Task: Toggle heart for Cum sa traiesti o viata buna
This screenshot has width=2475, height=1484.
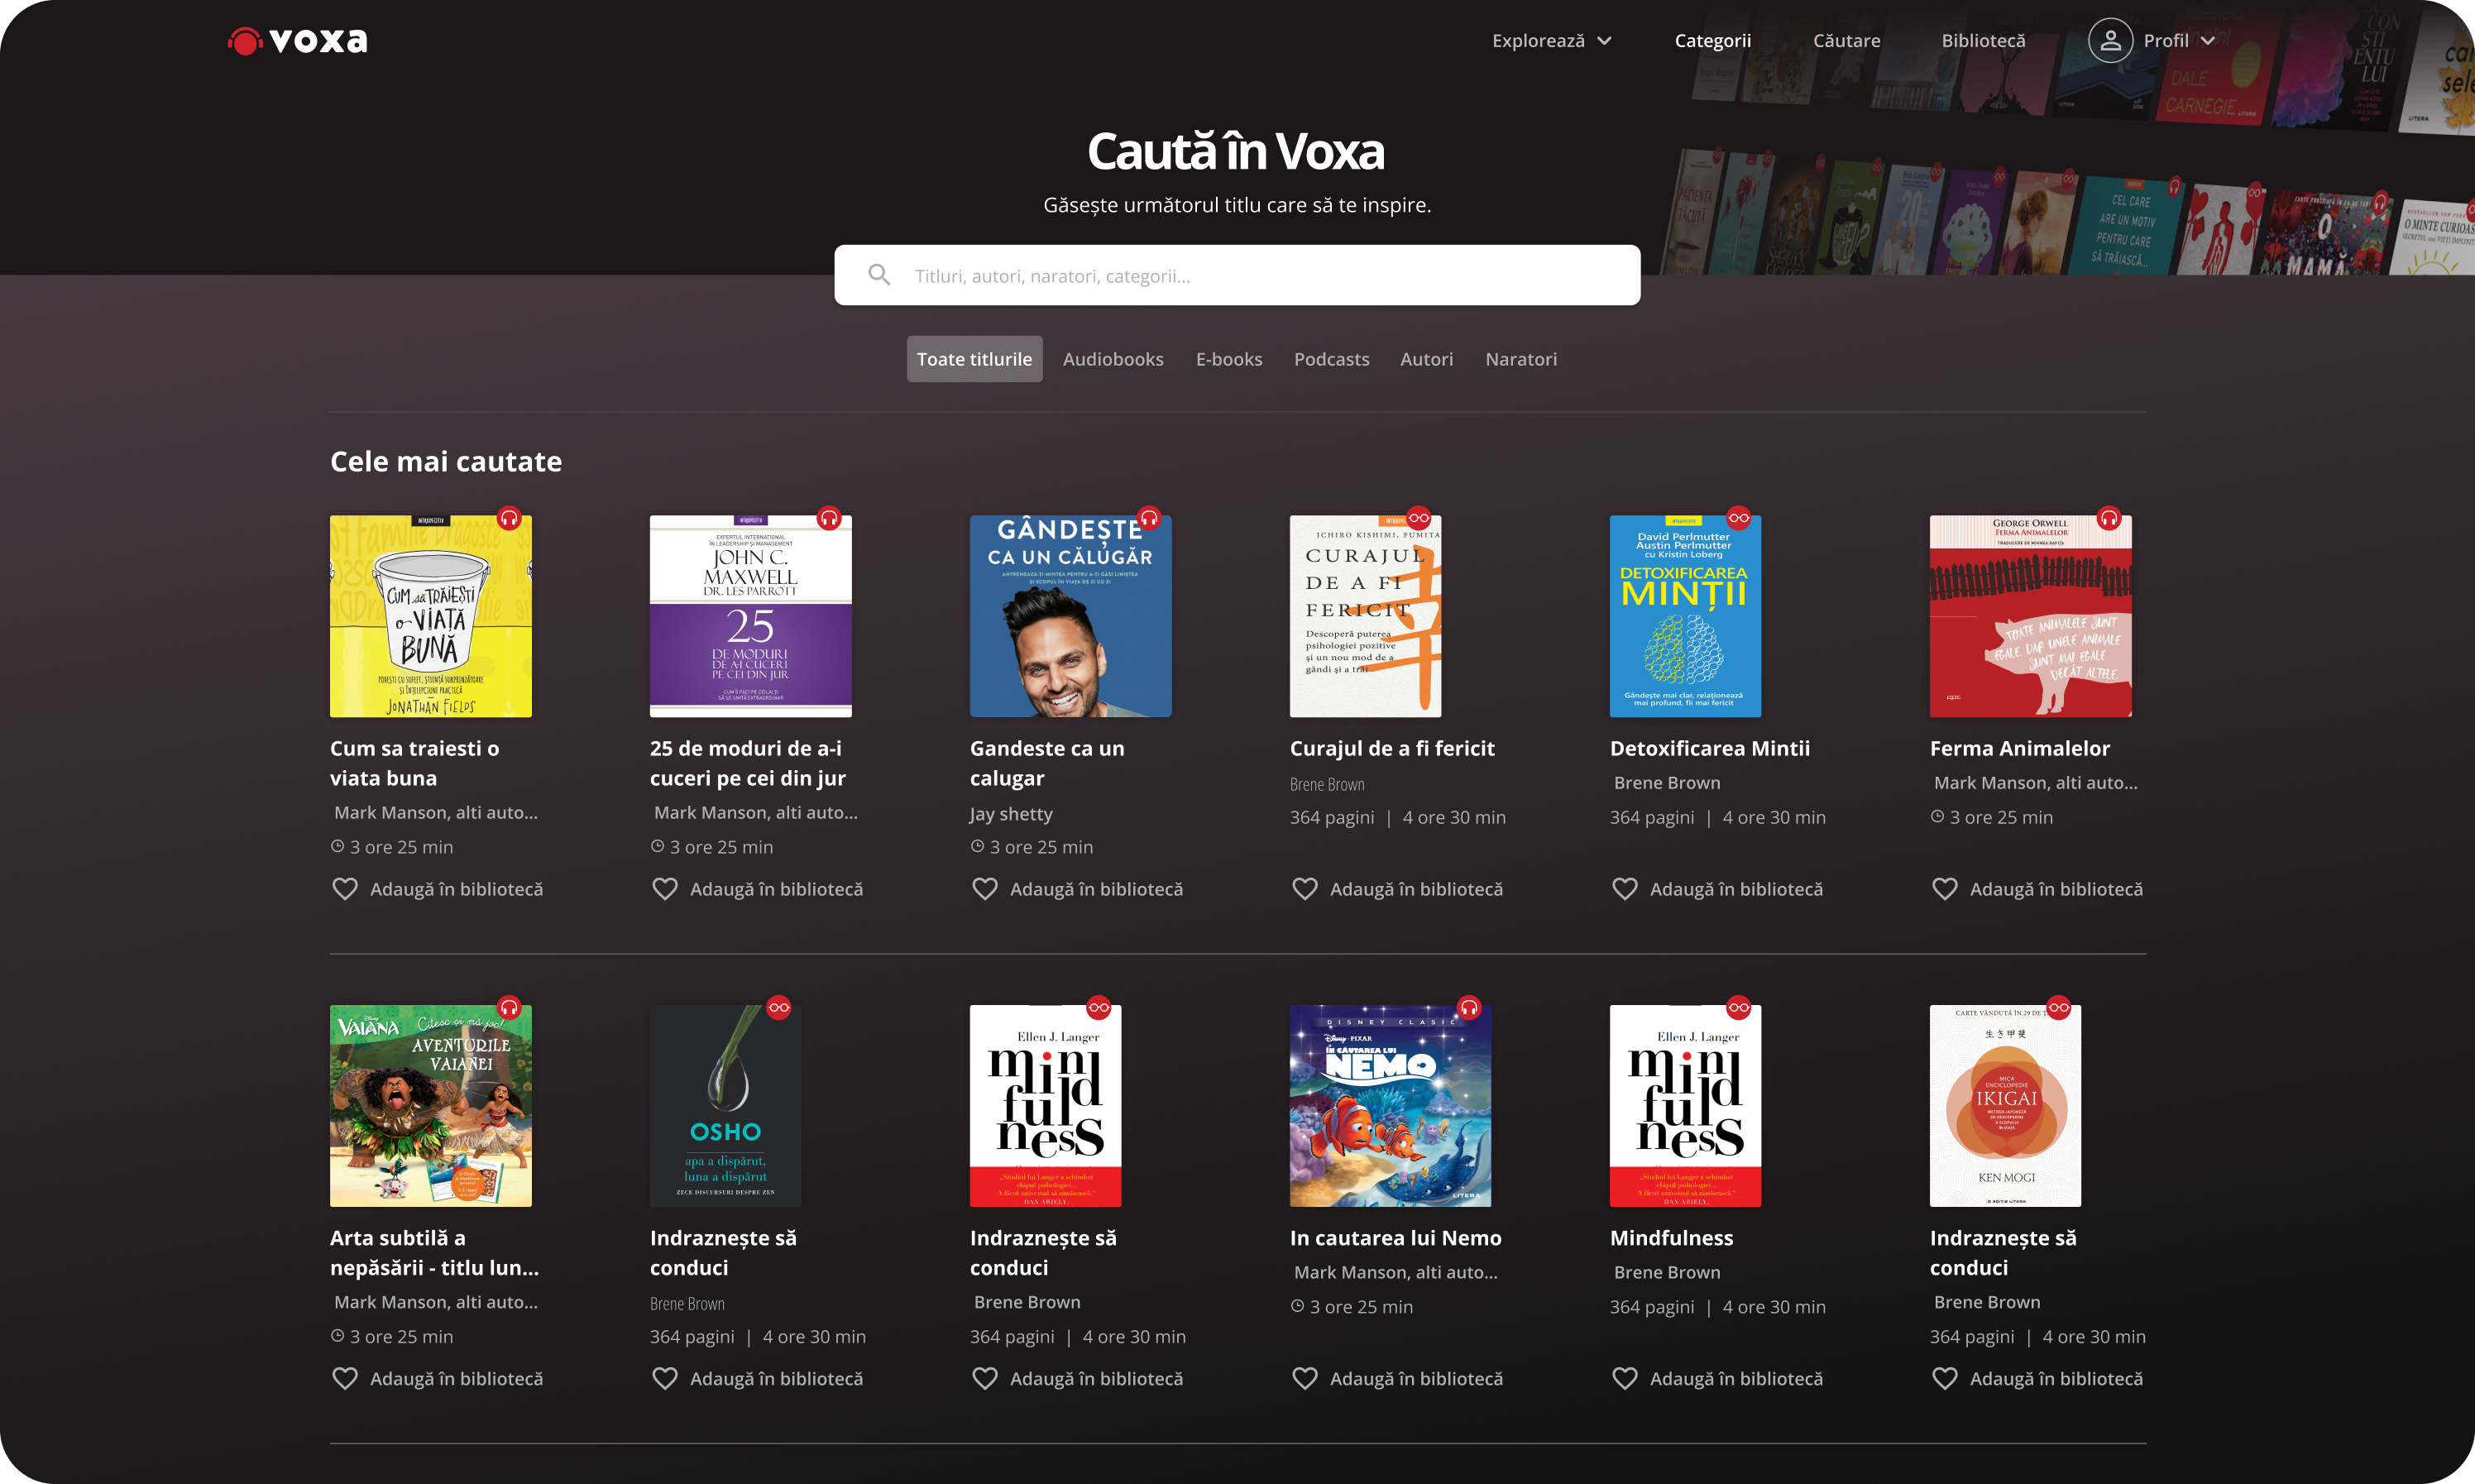Action: point(345,889)
